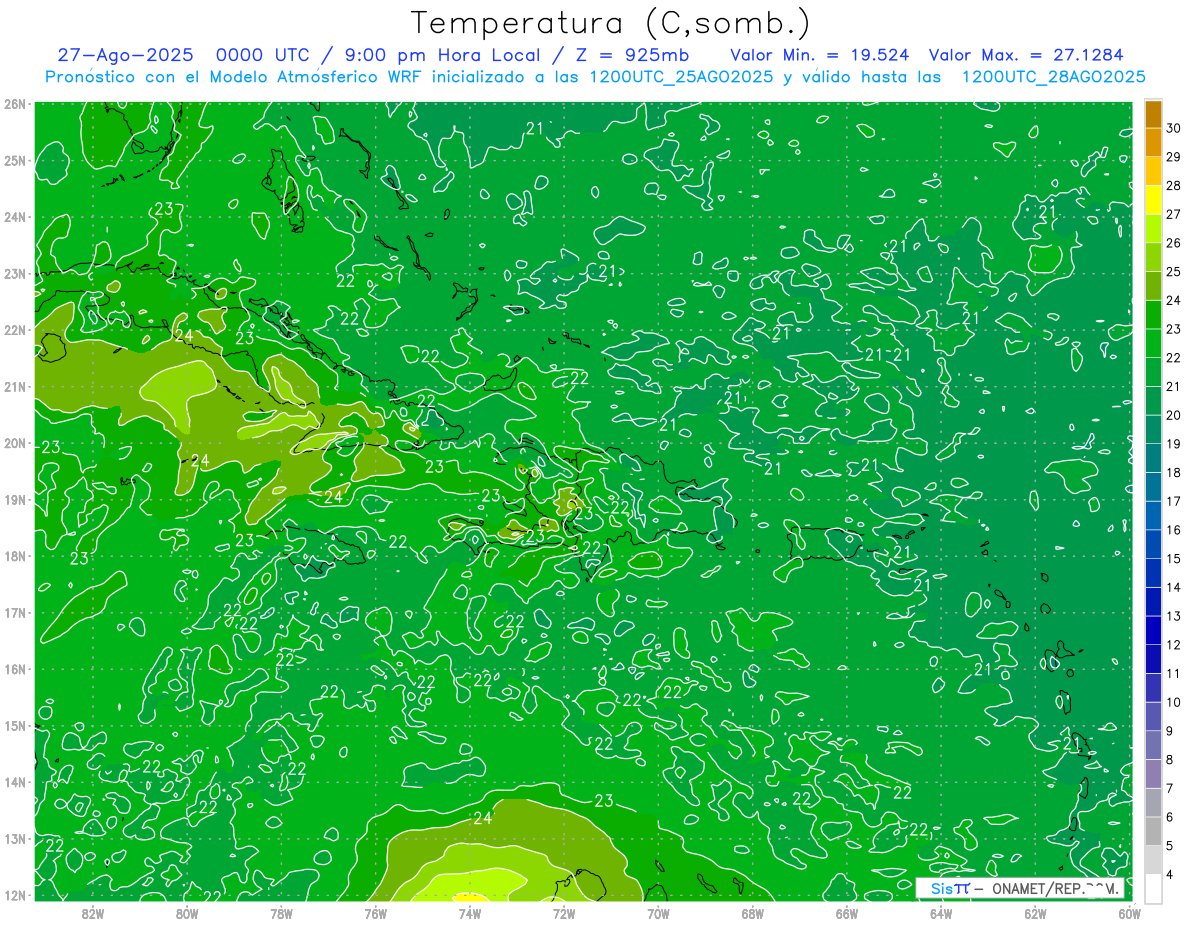Select the "16N" latitude tick label
This screenshot has height=927, width=1200.
15,669
